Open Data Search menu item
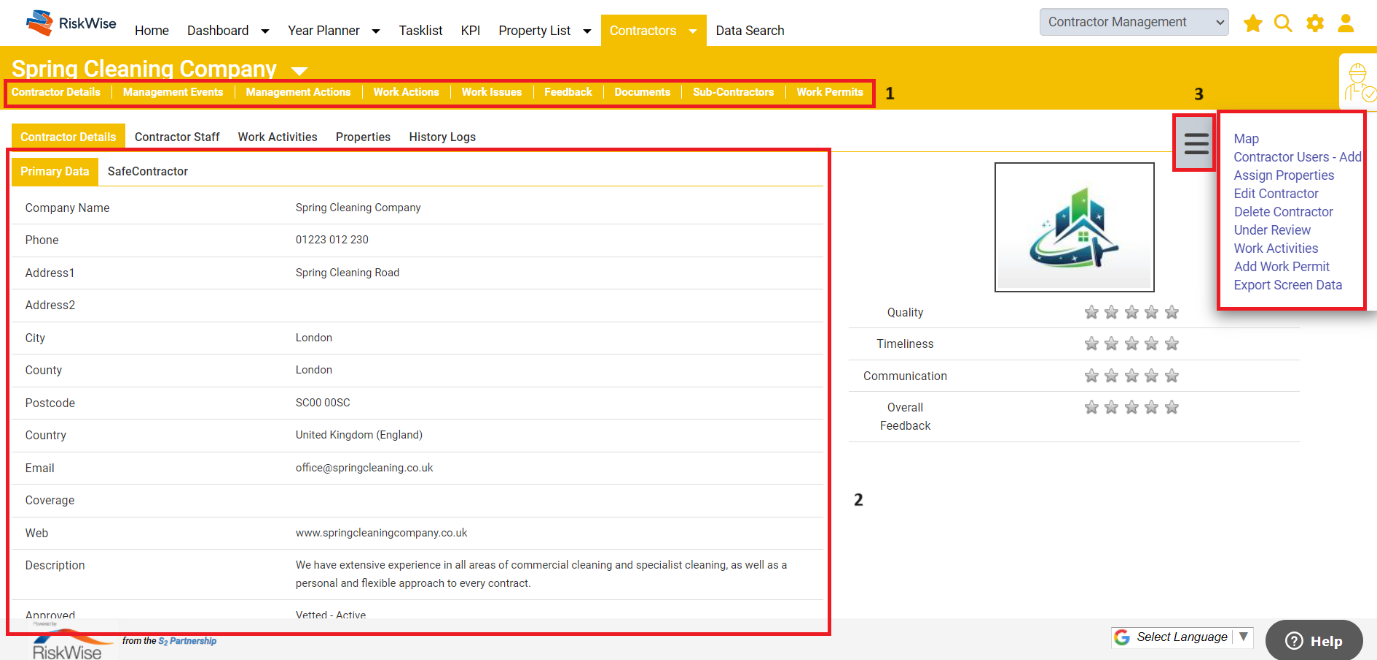1377x660 pixels. pos(750,30)
